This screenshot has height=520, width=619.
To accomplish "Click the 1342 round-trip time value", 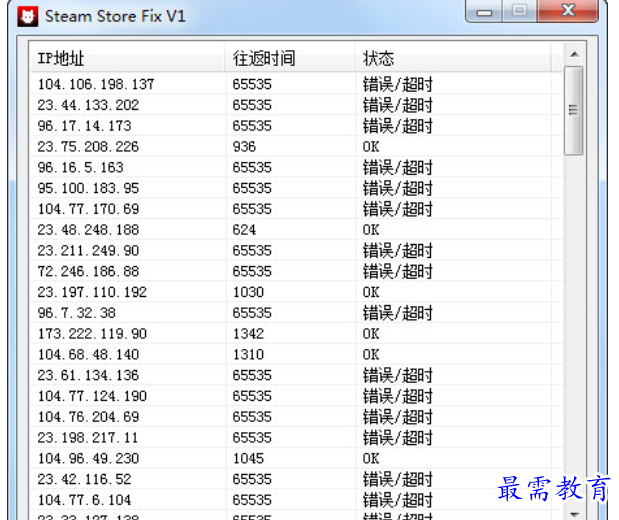I will tap(248, 334).
